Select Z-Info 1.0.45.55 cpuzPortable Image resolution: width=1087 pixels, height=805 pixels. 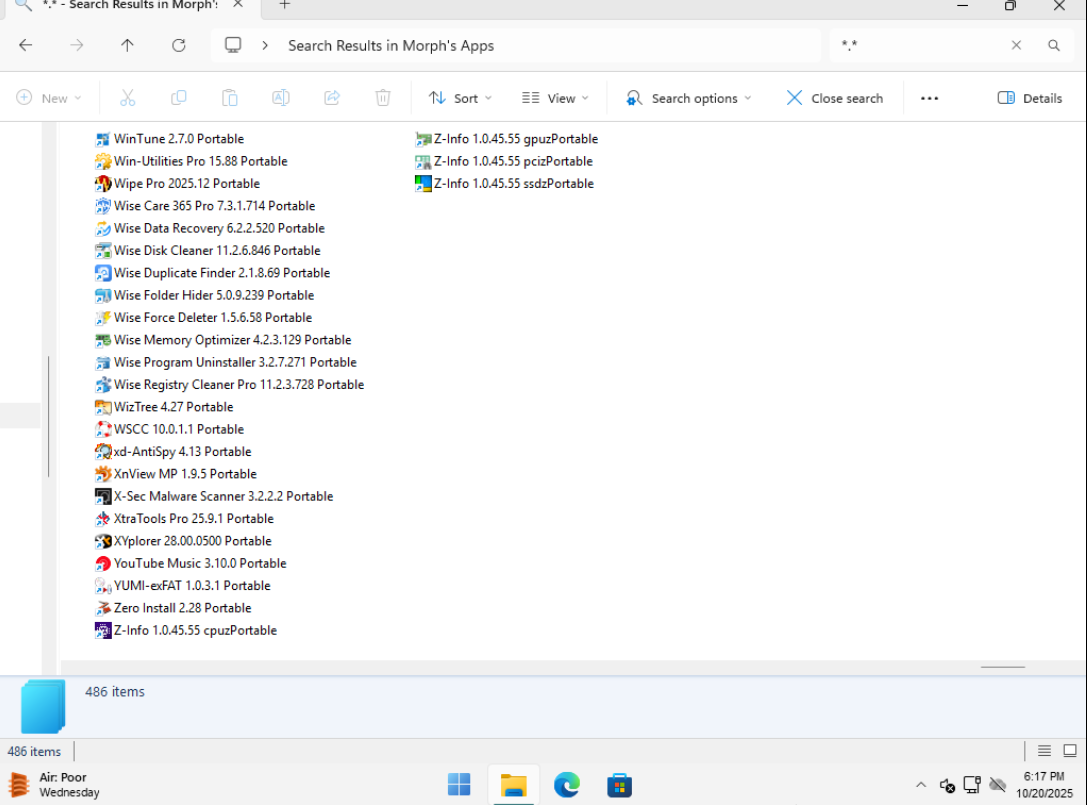point(195,630)
